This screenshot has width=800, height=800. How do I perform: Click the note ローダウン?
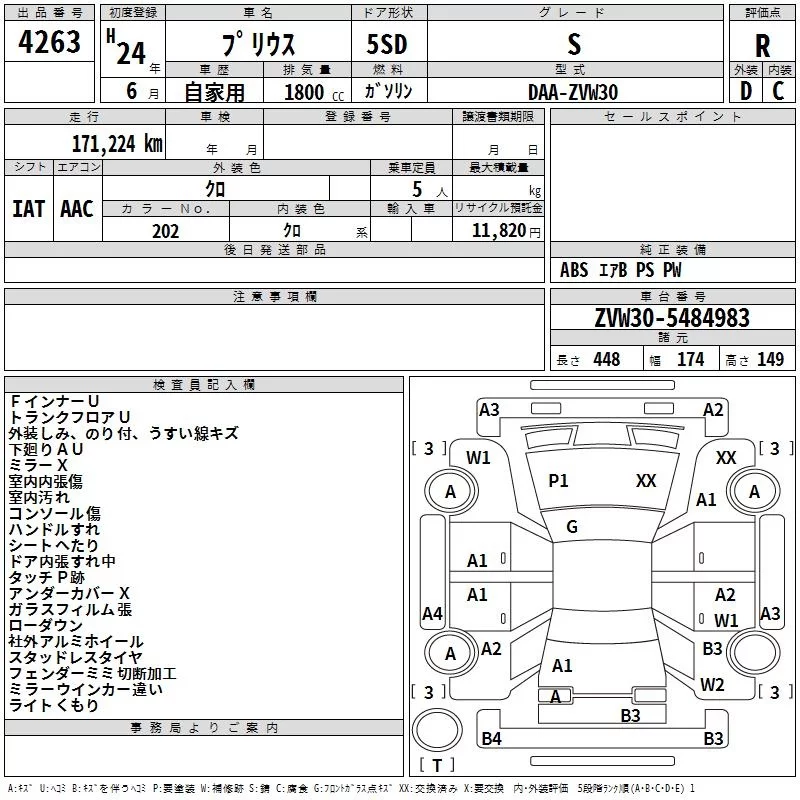46,626
